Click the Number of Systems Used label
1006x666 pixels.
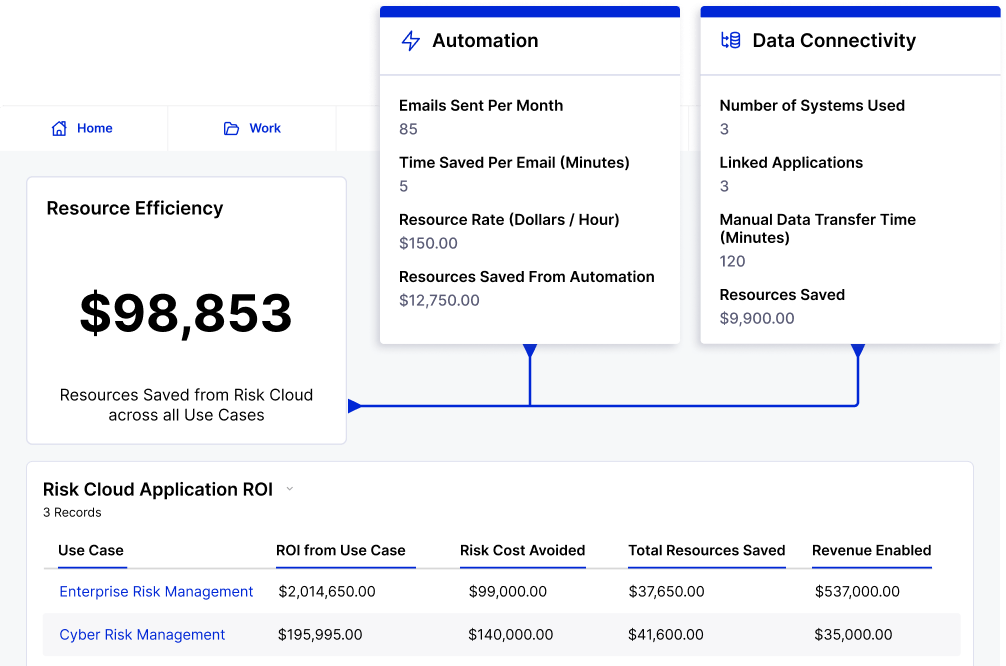click(x=812, y=105)
